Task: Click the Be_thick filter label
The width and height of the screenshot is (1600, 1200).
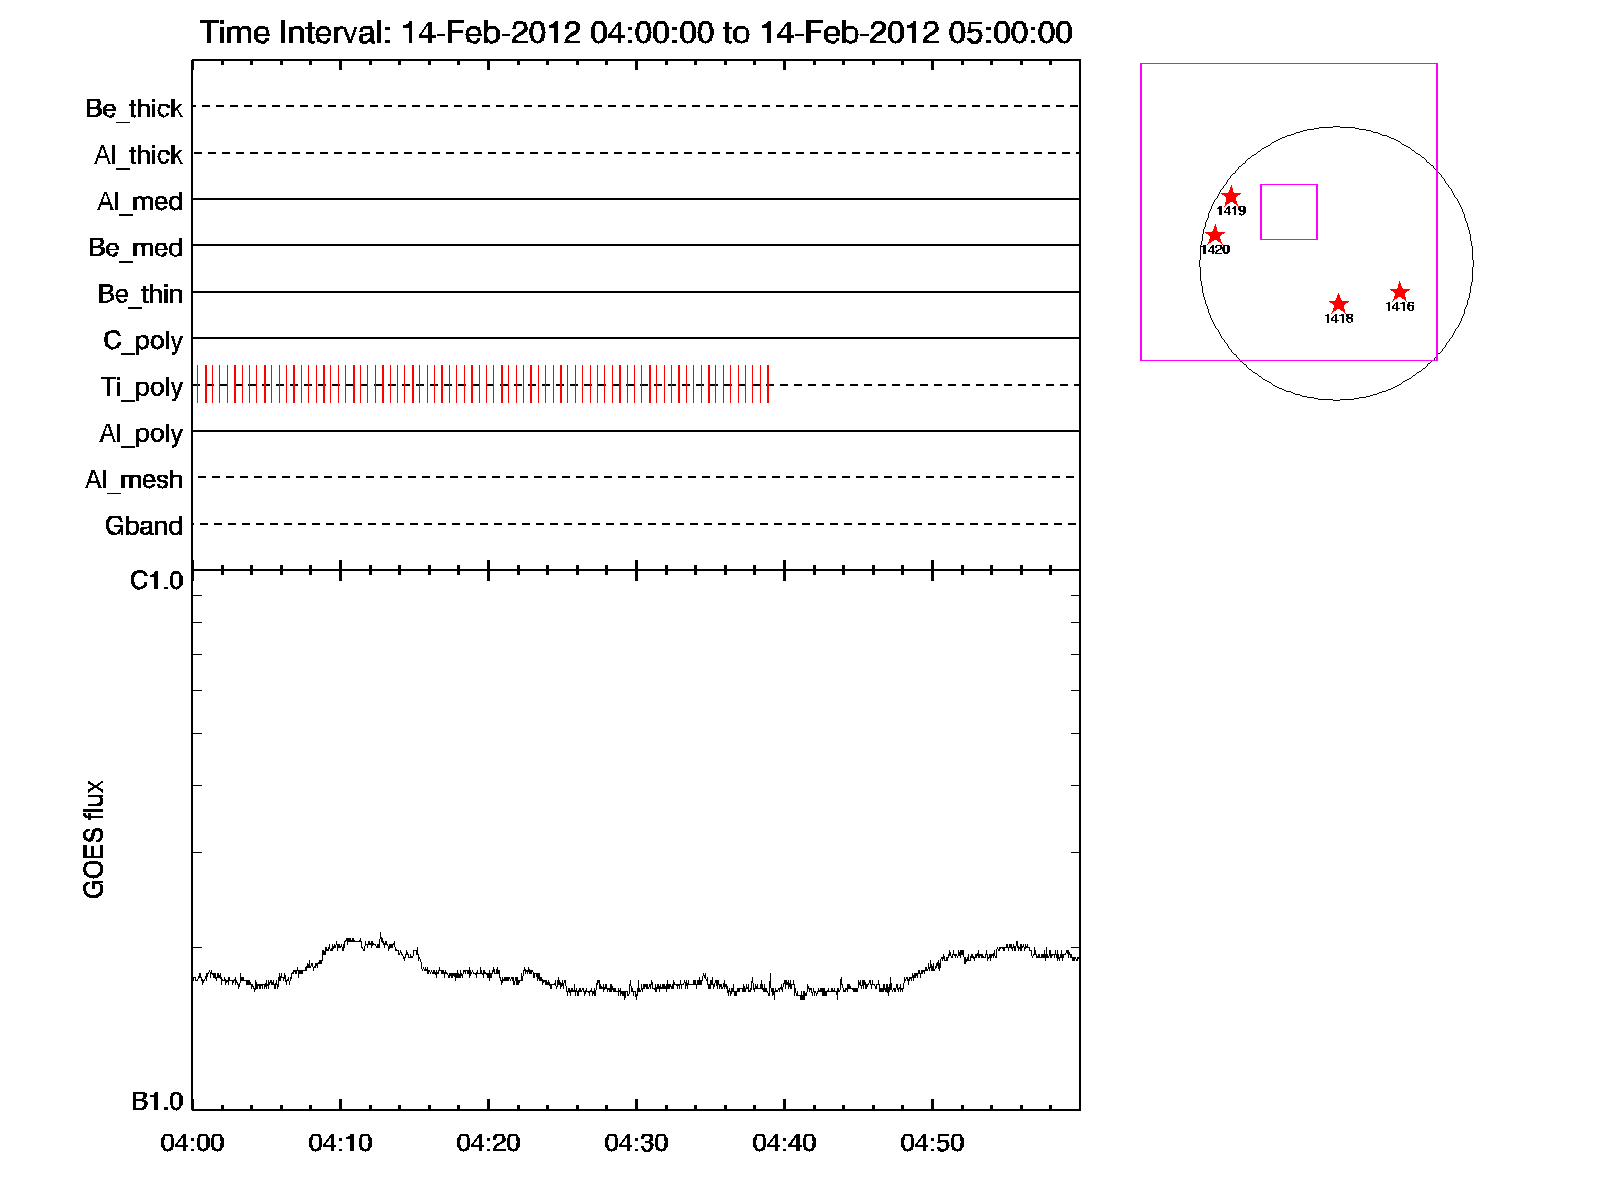Action: tap(134, 108)
